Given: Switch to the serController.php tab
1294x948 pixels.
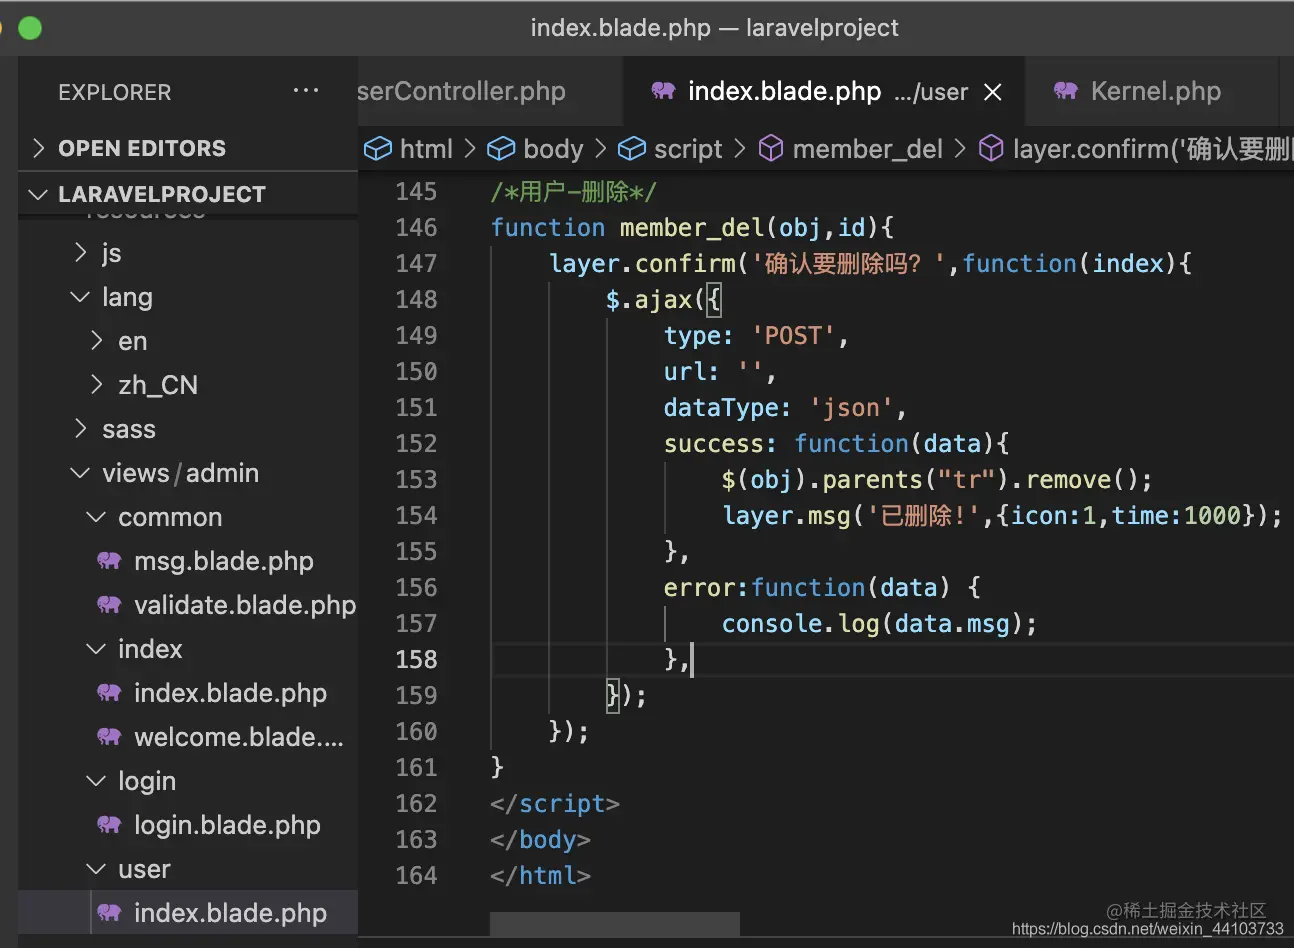Looking at the screenshot, I should (x=489, y=91).
